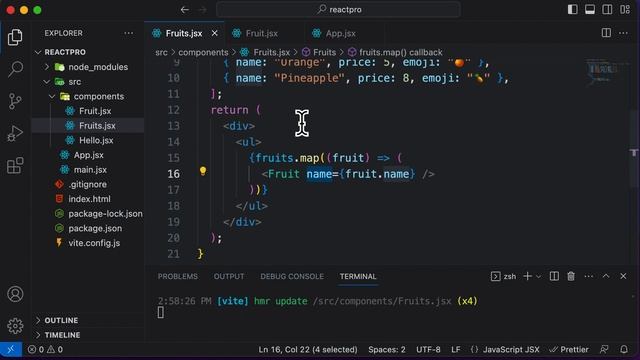
Task: Go forward with the navigation arrow
Action: click(x=202, y=9)
